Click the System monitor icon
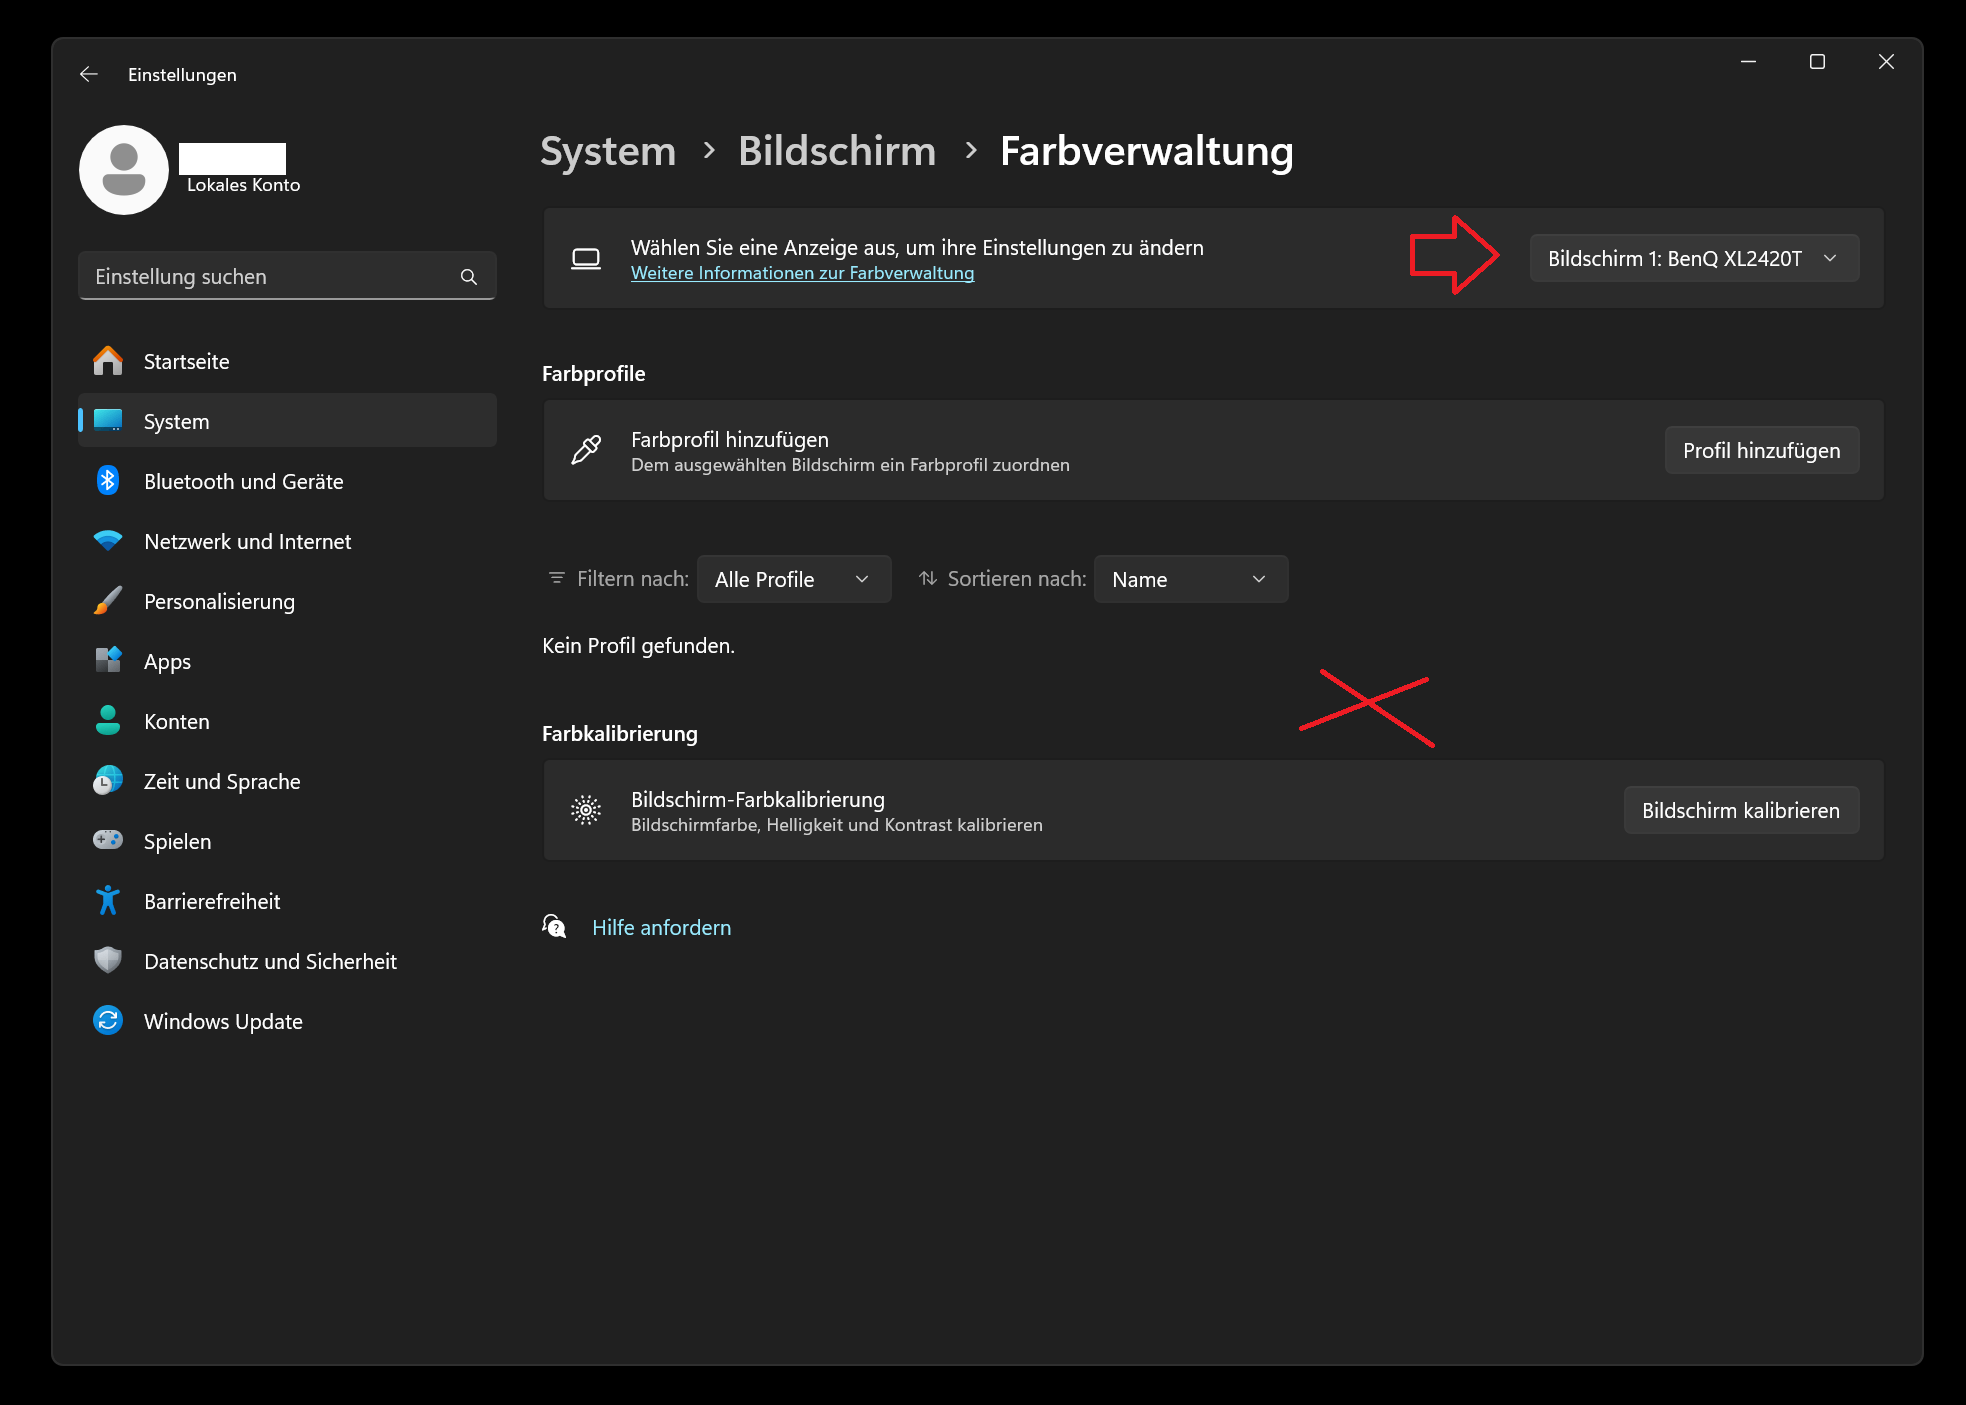Viewport: 1966px width, 1405px height. pos(108,421)
